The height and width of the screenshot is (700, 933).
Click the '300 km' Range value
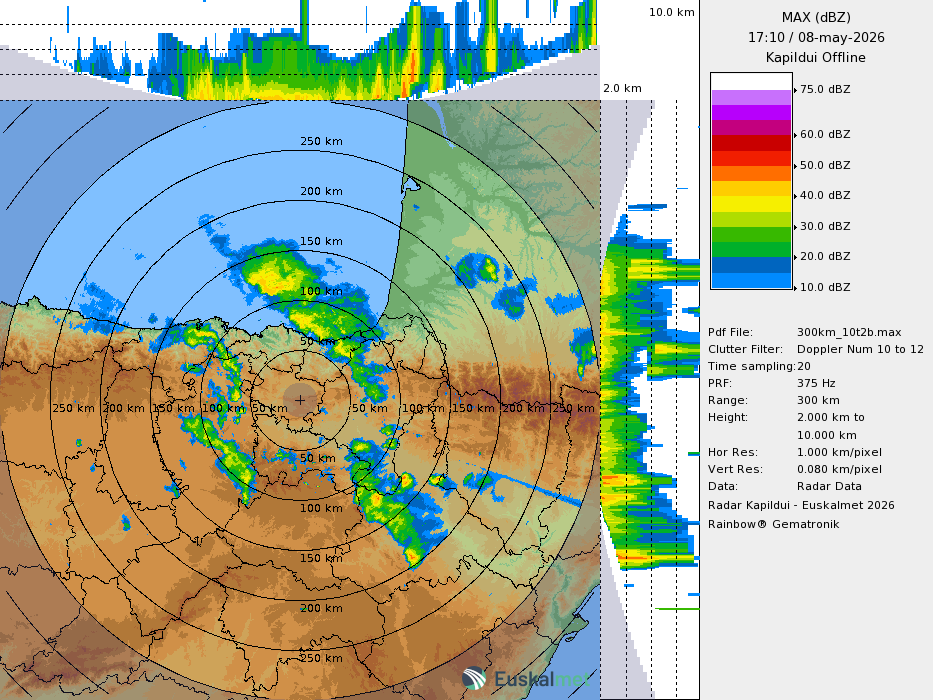pyautogui.click(x=818, y=401)
